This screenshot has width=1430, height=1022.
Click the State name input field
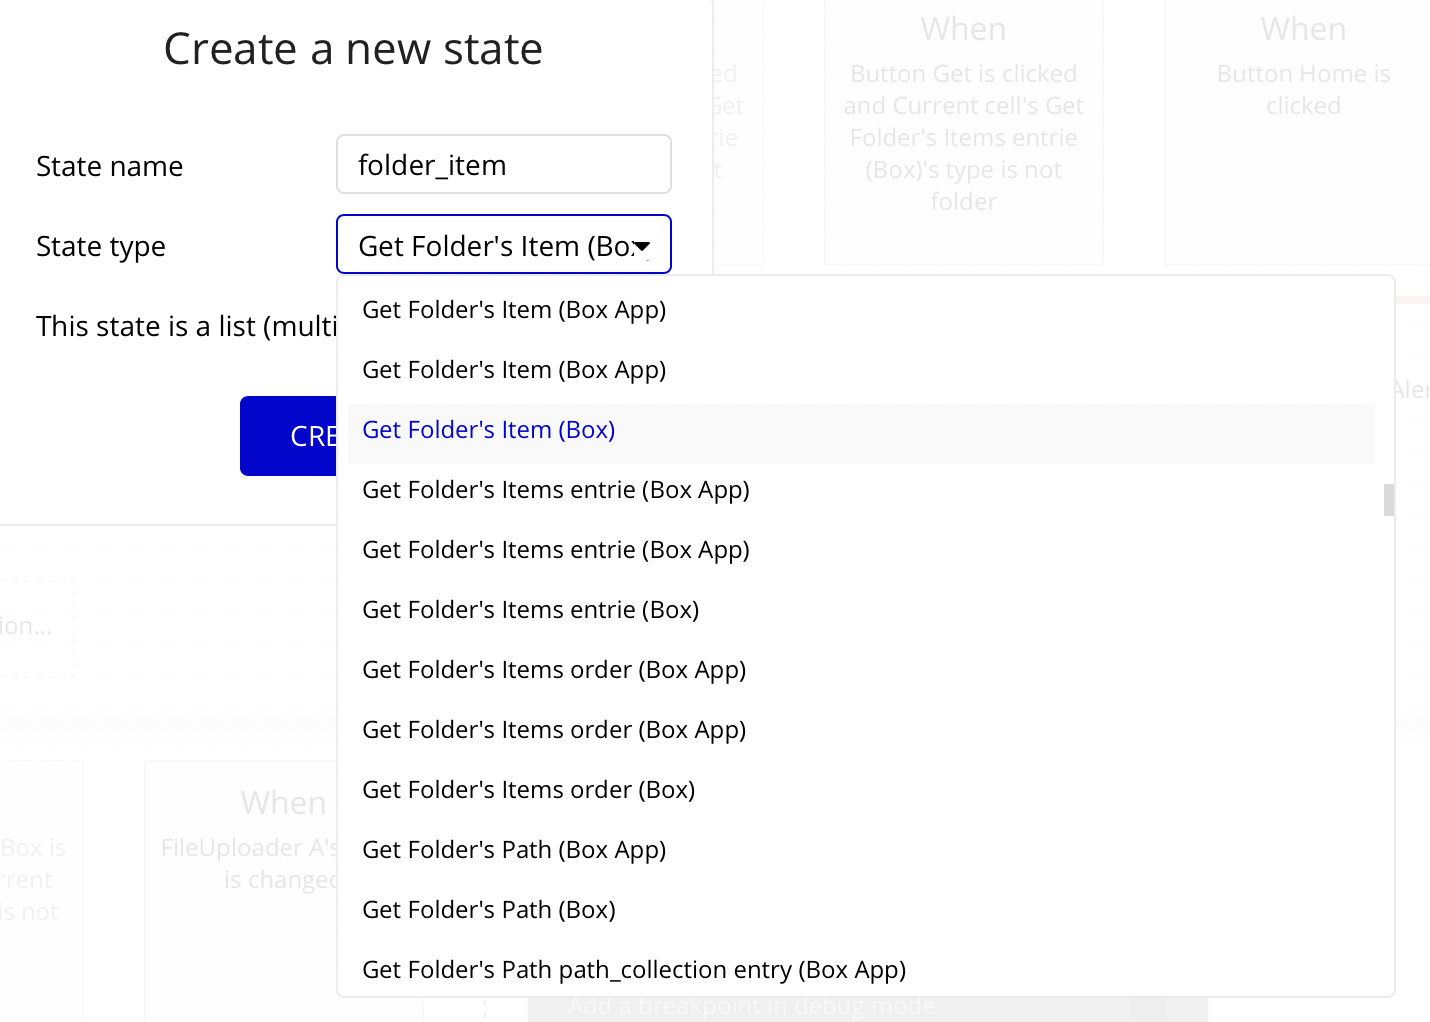[x=503, y=164]
